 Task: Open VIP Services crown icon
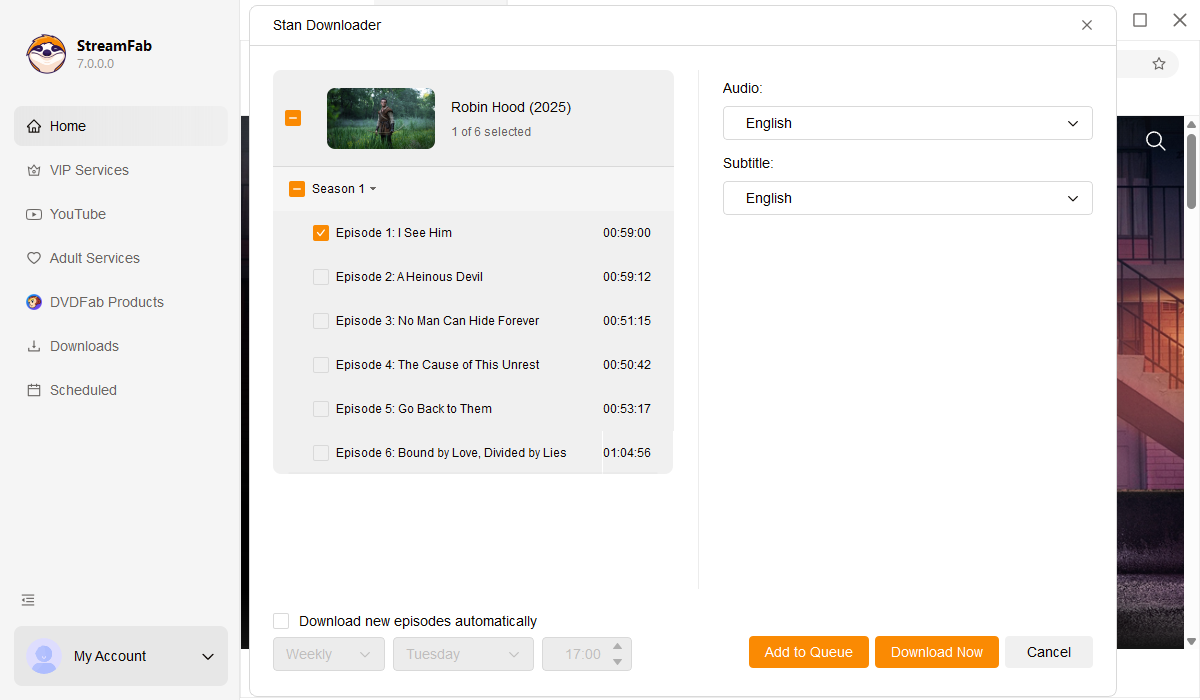tap(34, 170)
